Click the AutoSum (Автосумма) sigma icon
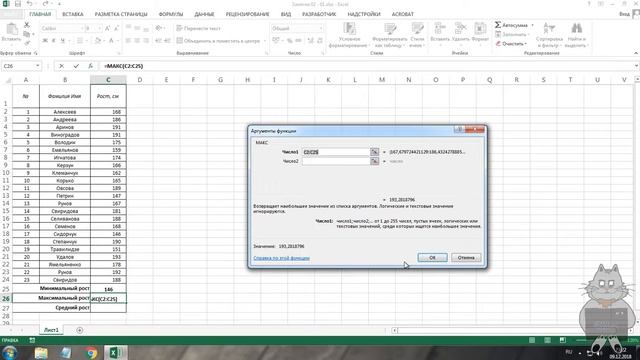The width and height of the screenshot is (640, 360). pos(498,25)
